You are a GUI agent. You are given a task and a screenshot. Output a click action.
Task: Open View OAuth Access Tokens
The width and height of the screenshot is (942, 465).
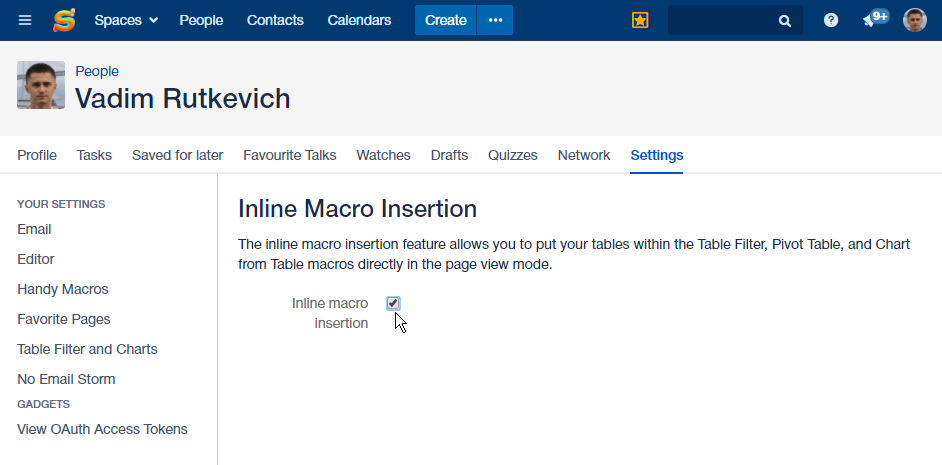tap(102, 429)
